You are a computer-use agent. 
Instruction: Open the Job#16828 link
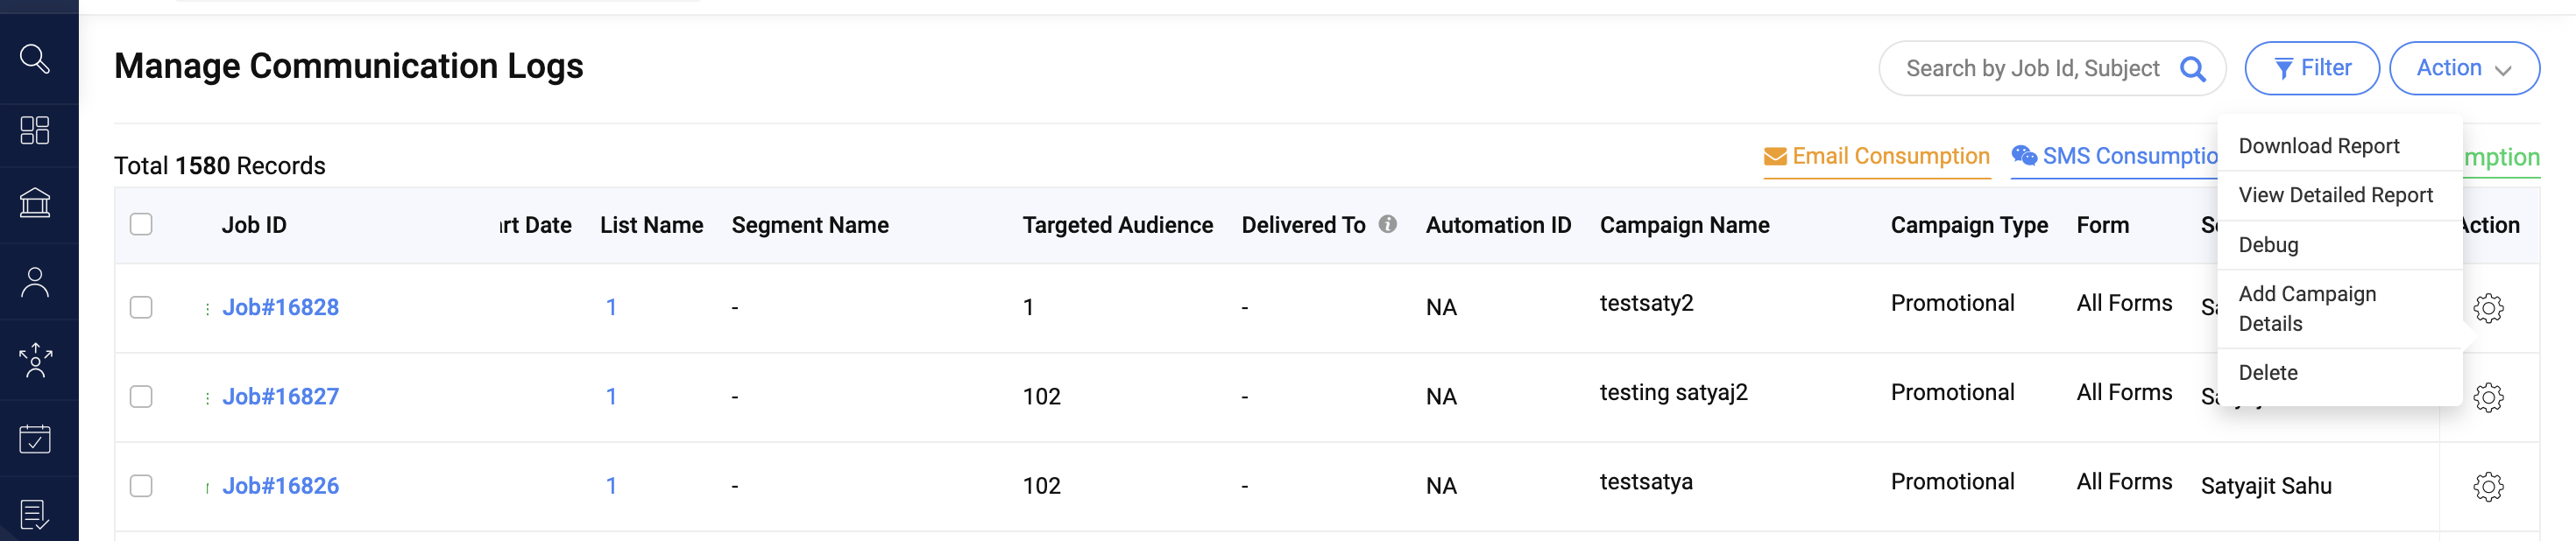[280, 307]
